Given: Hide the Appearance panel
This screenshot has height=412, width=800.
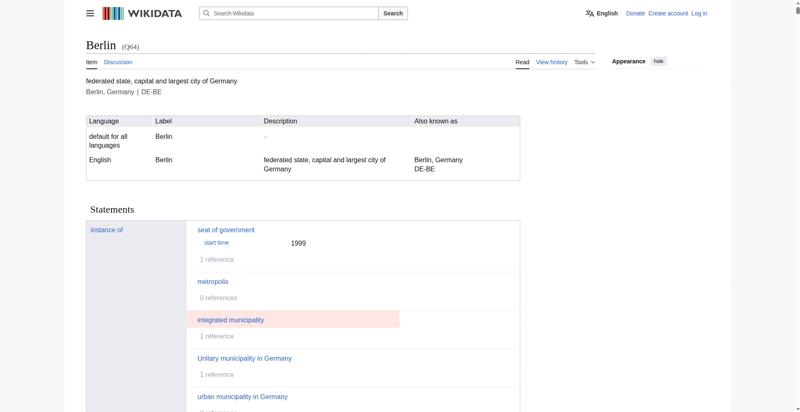Looking at the screenshot, I should click(658, 61).
